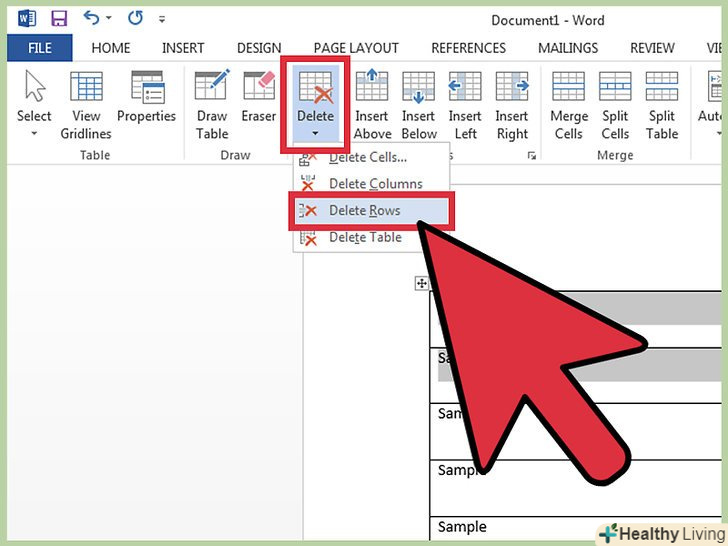This screenshot has height=546, width=728.
Task: Open the FILE tab
Action: [x=40, y=47]
